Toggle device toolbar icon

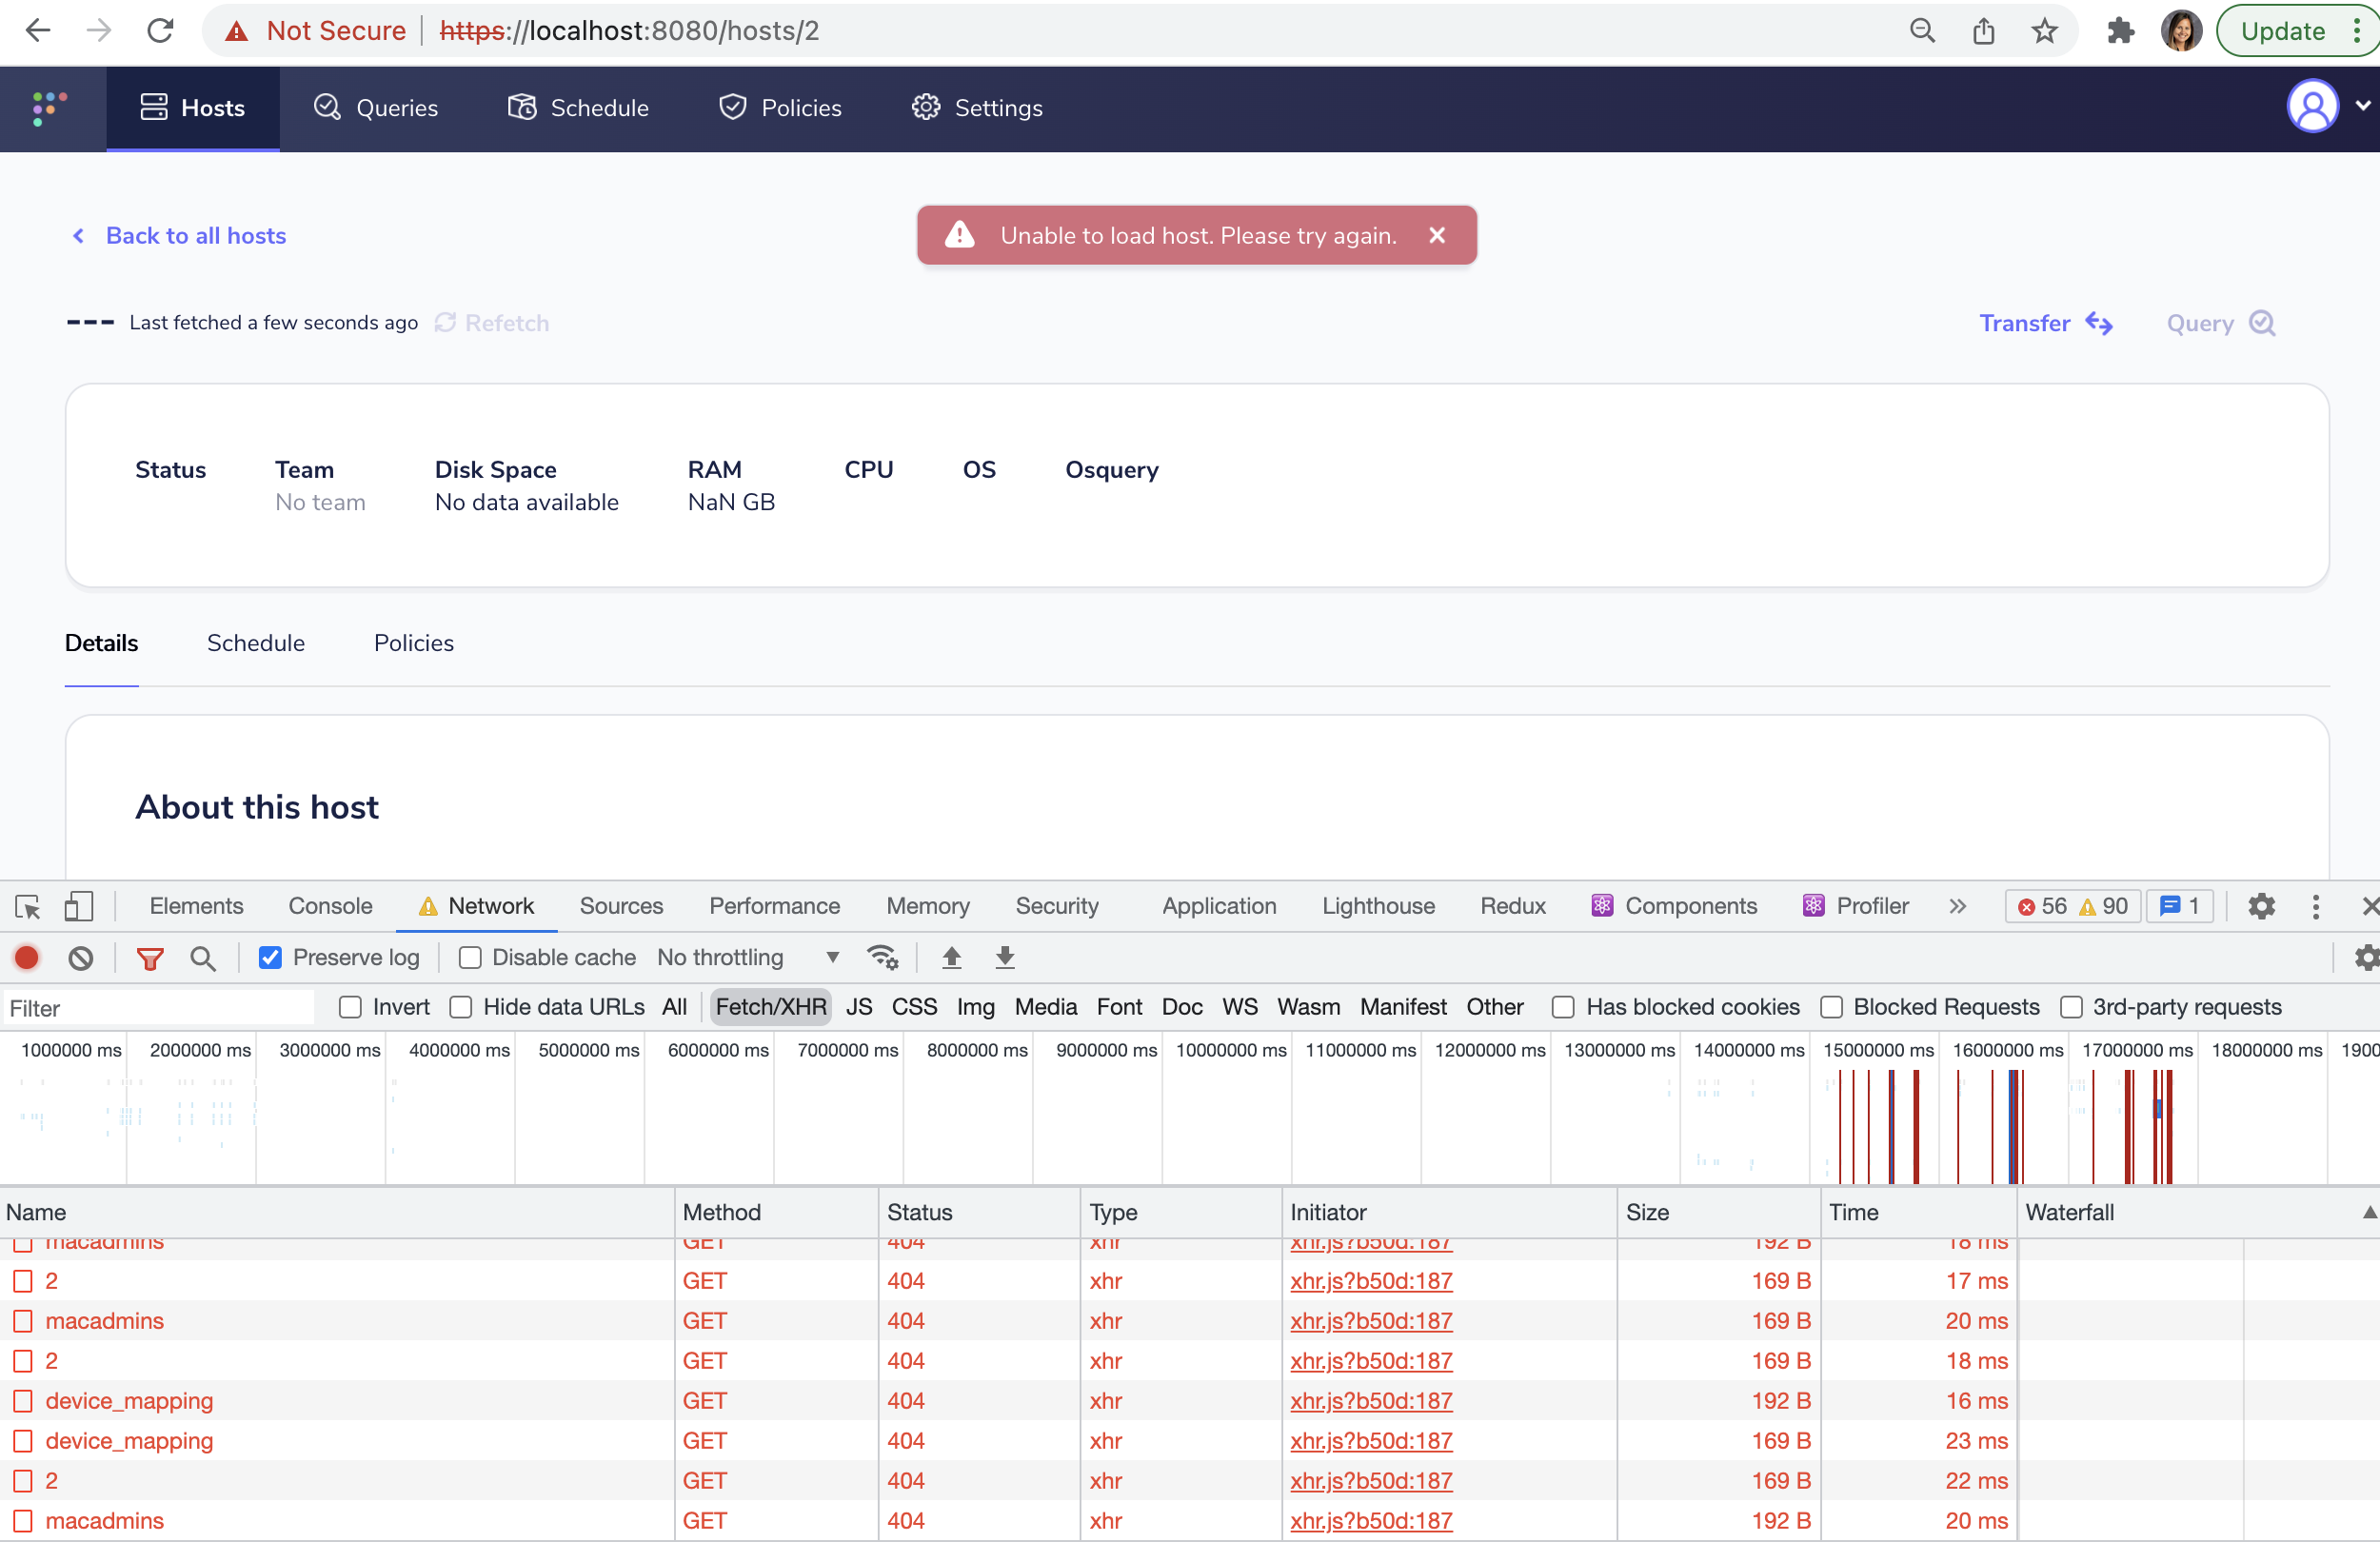(78, 906)
